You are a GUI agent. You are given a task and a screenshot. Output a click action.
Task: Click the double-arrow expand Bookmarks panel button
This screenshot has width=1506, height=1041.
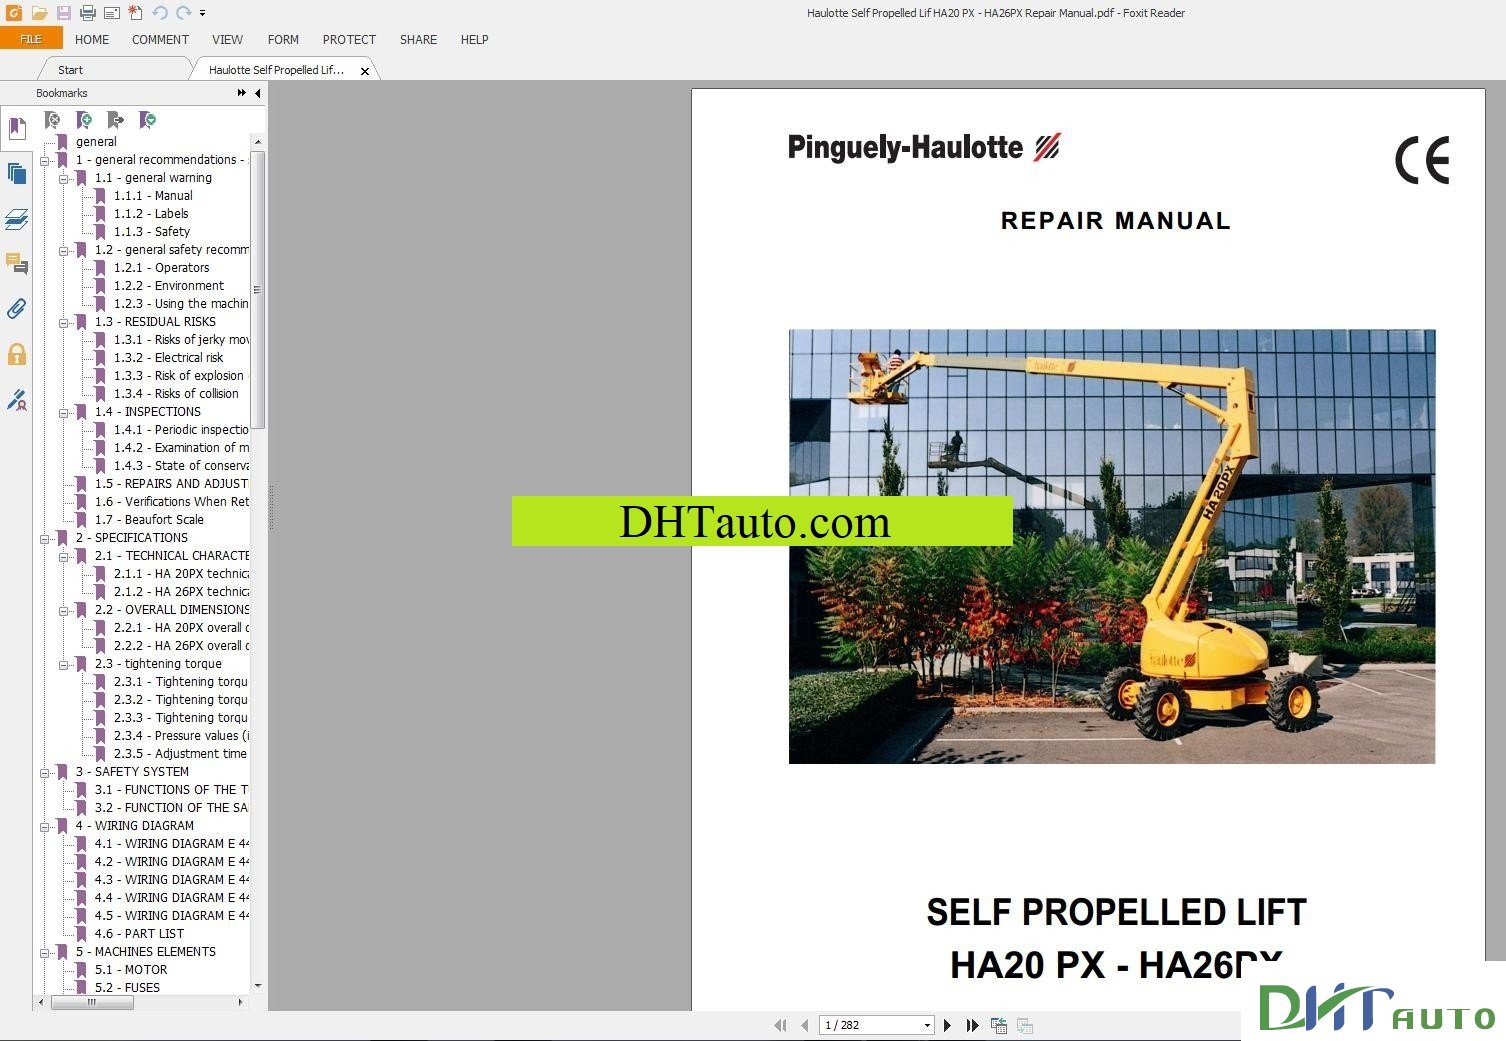click(242, 93)
